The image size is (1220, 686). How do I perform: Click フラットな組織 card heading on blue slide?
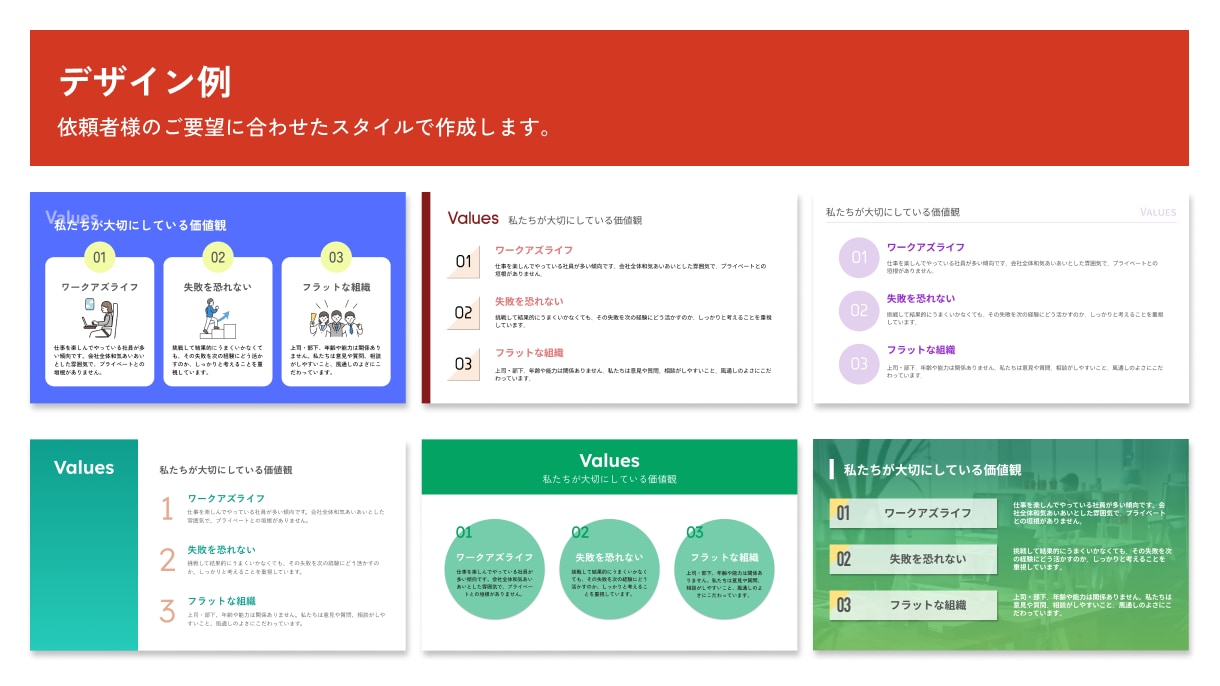[x=336, y=287]
